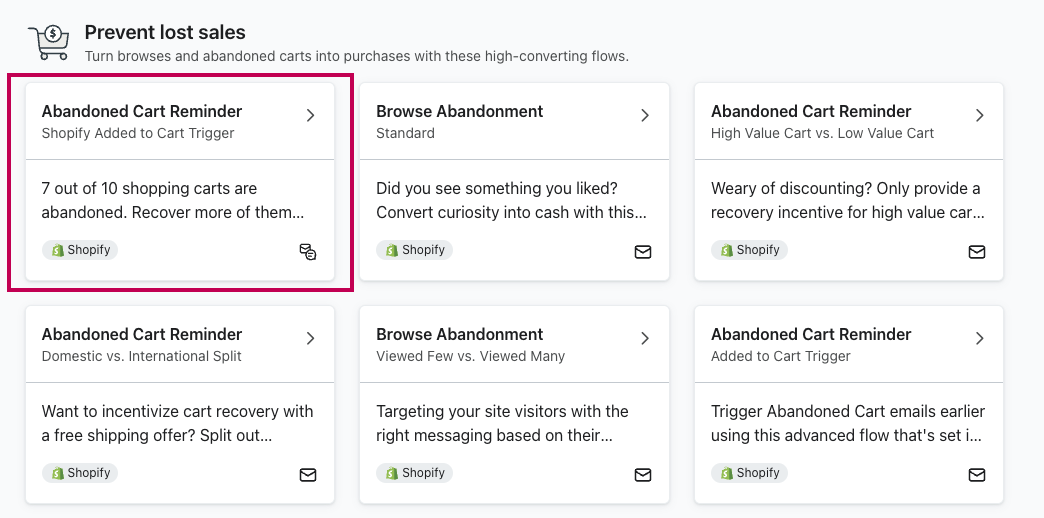
Task: Click the 'Turn browses and abandoned carts into purchases' subheading
Action: (356, 57)
